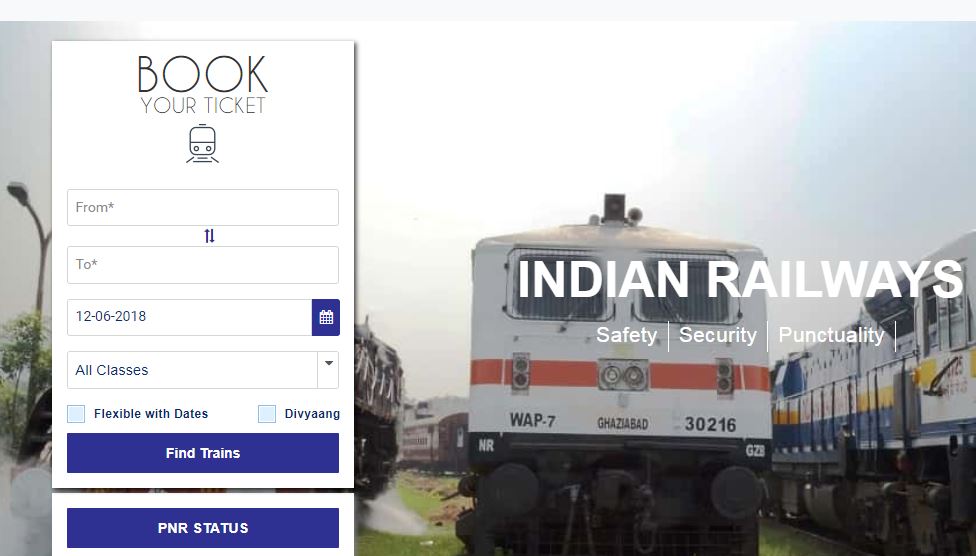
Task: Click the BOOK heading text
Action: [x=202, y=74]
